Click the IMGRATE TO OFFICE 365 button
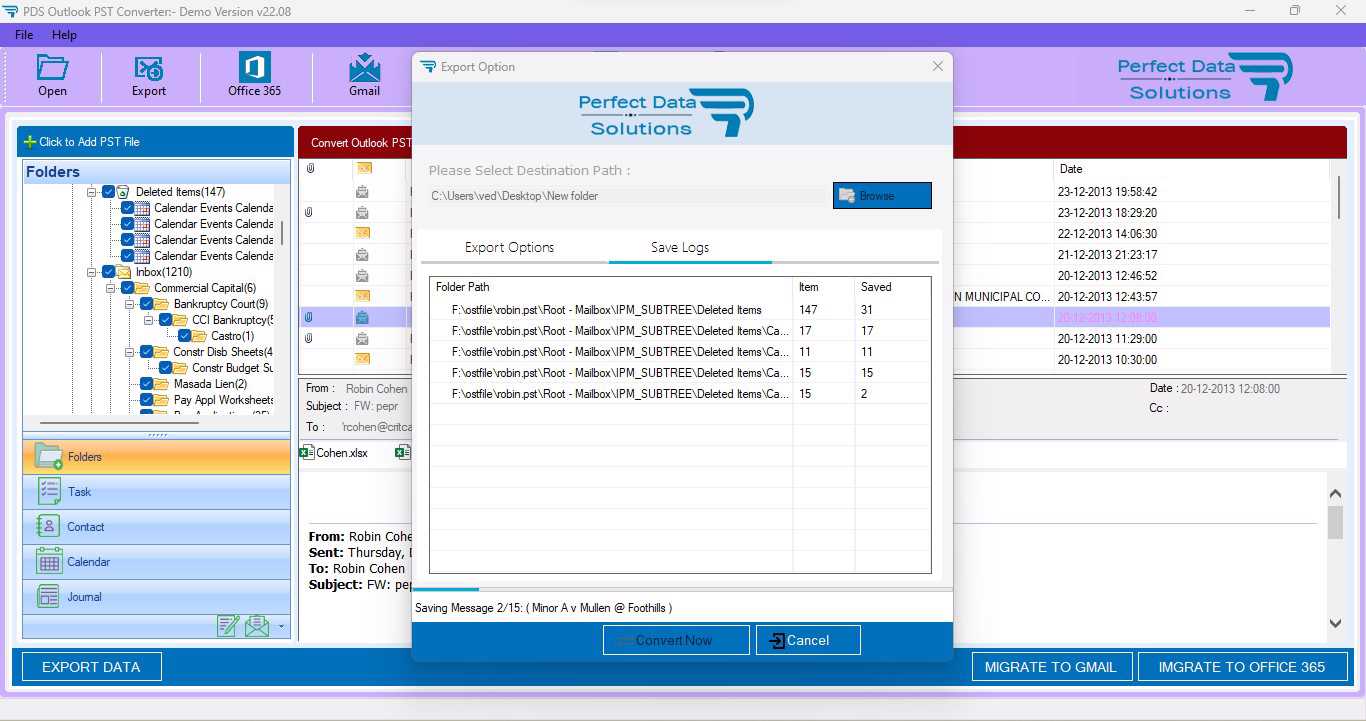The height and width of the screenshot is (721, 1366). click(x=1242, y=667)
